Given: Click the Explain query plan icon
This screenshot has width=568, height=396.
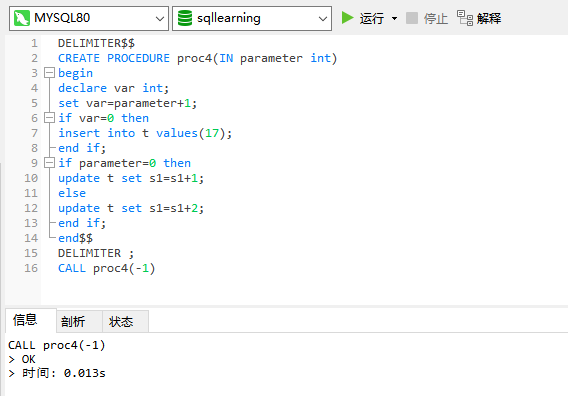Looking at the screenshot, I should coord(465,18).
